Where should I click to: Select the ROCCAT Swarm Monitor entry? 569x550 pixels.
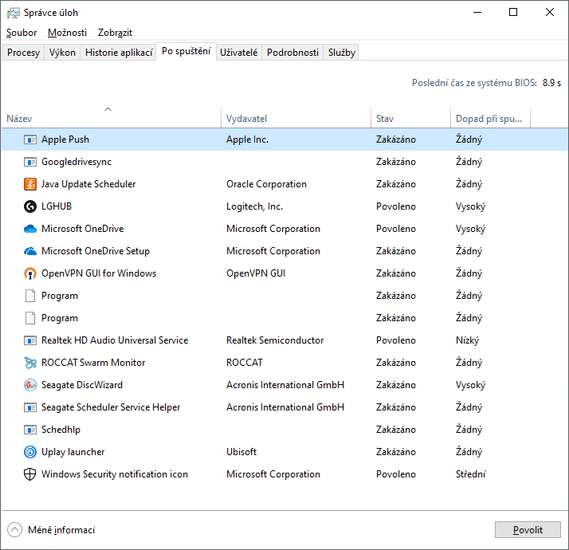(93, 363)
